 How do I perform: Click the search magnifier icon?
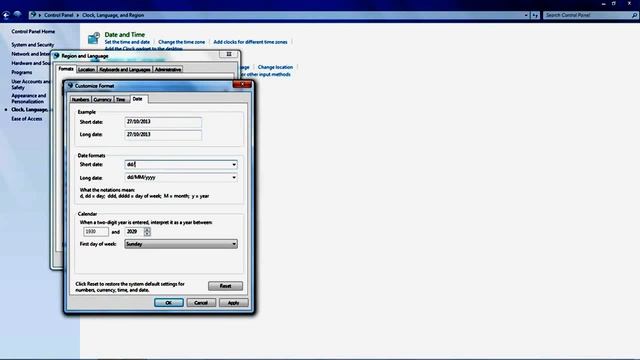point(634,15)
